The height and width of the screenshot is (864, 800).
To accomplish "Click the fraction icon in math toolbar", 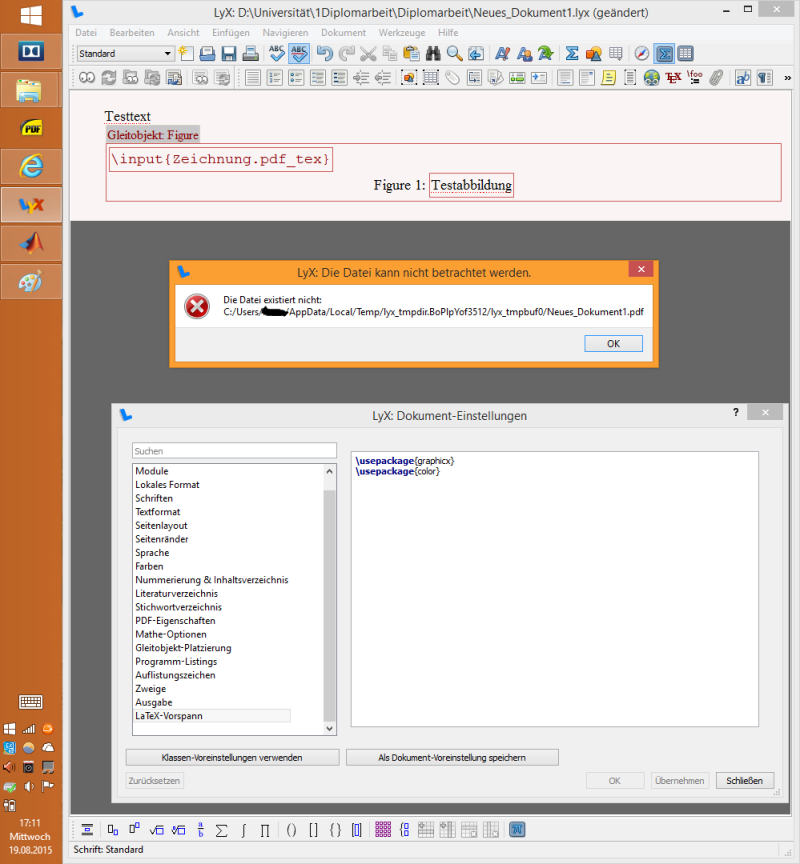I will [201, 830].
